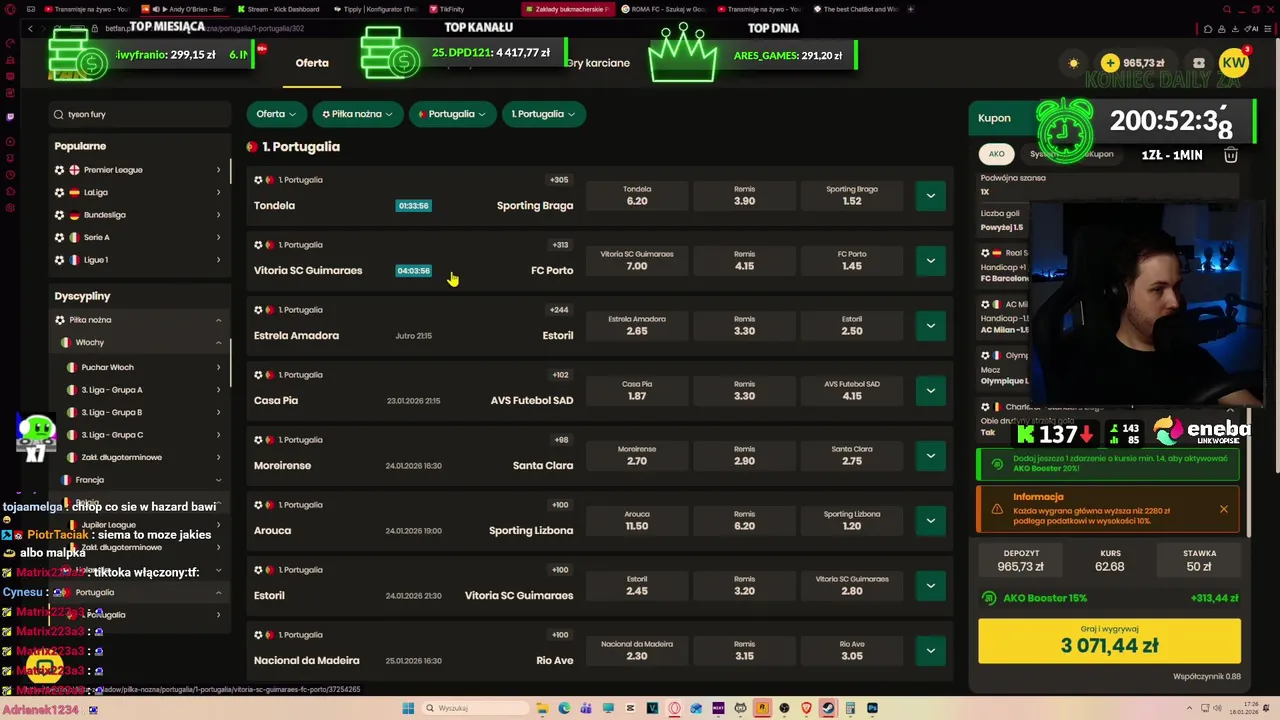Open Bundesliga in Popularne list

point(138,215)
